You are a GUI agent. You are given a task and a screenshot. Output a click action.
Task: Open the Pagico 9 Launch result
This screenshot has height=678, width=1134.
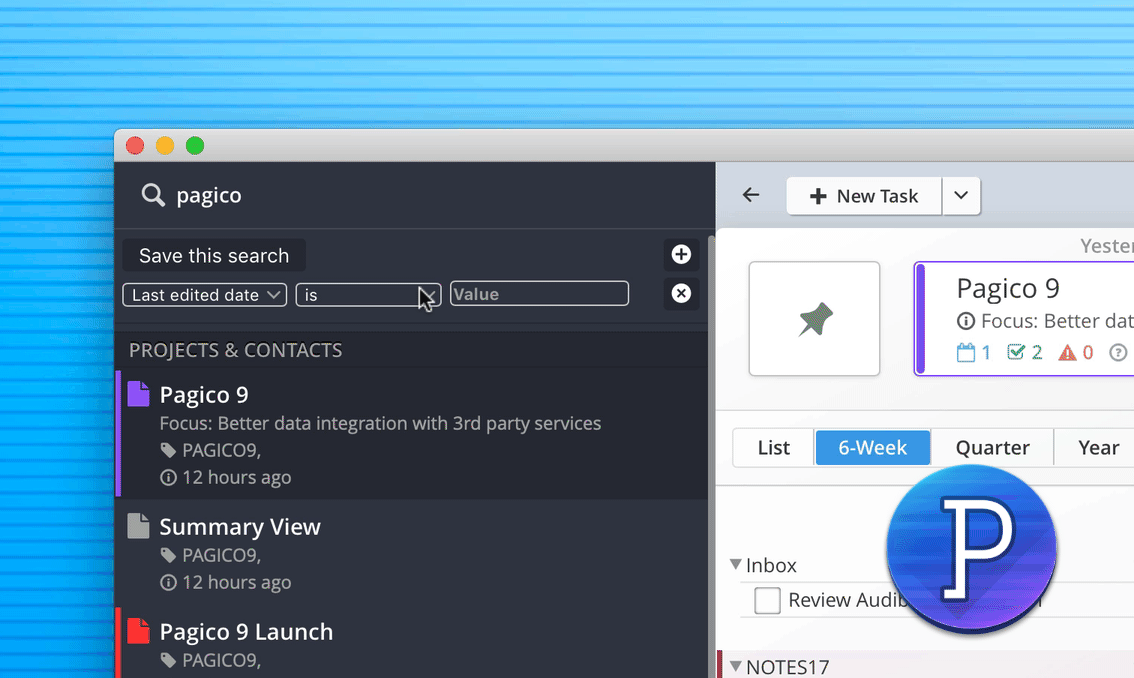click(x=412, y=643)
